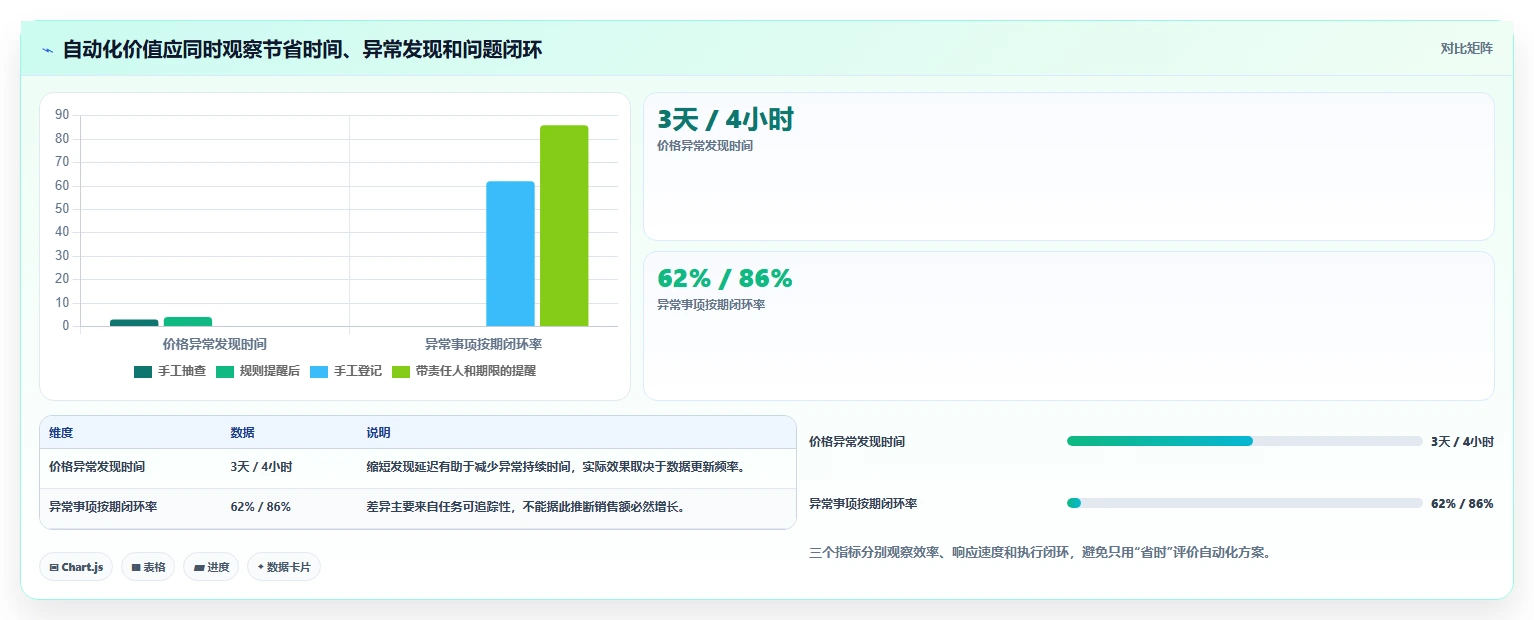Screen dimensions: 1534x620
Task: Click the 差异主要来自任务可追踪性 description cell
Action: [x=526, y=507]
